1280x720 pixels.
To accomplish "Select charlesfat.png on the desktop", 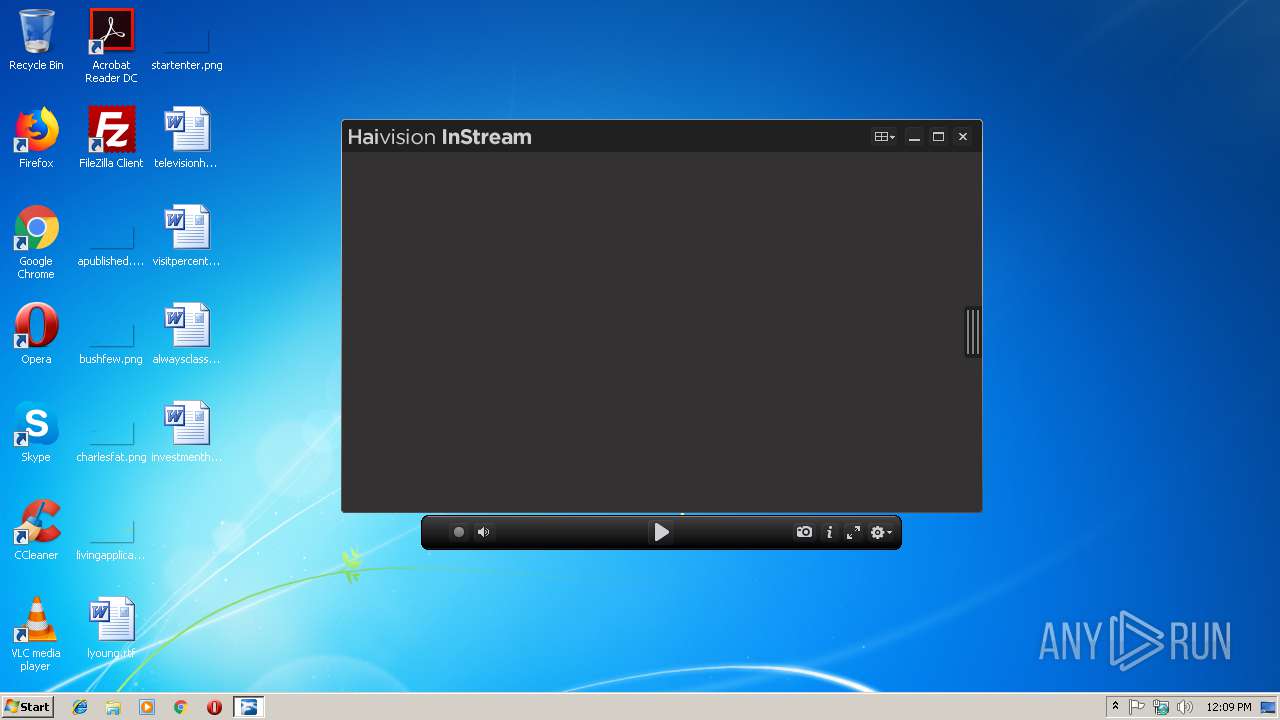I will click(111, 432).
